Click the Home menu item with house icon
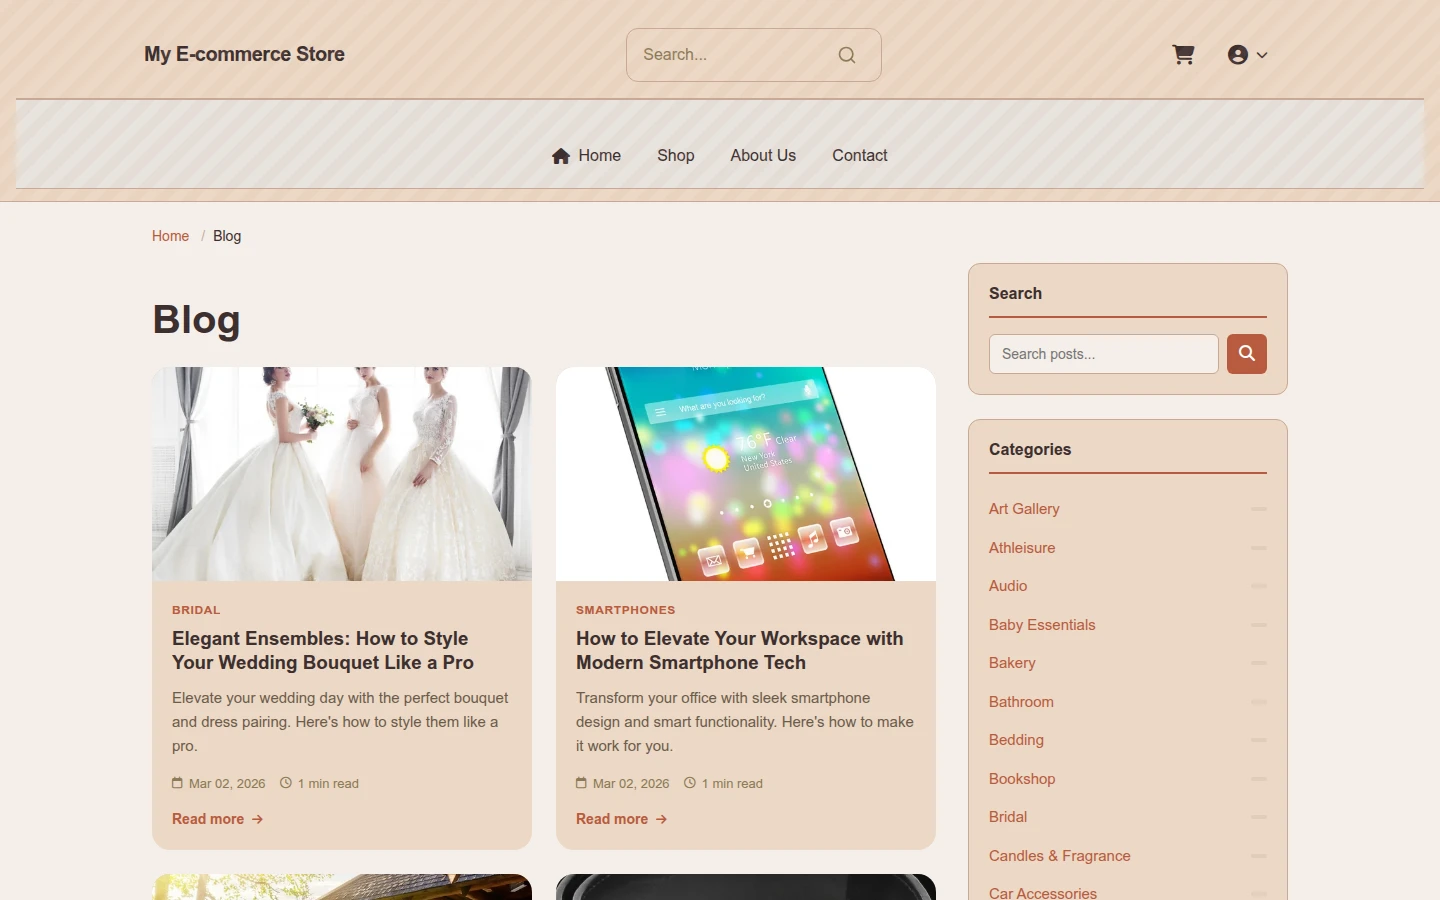Screen dimensions: 1440x900 586,156
